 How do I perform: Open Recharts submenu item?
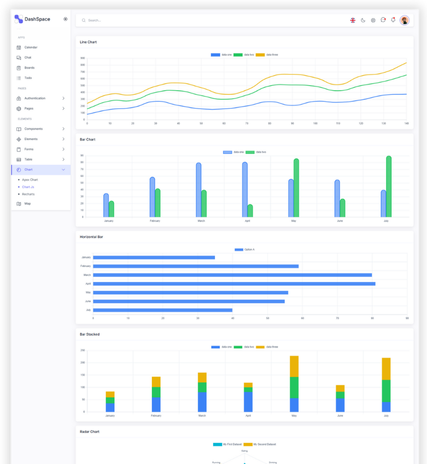point(28,194)
